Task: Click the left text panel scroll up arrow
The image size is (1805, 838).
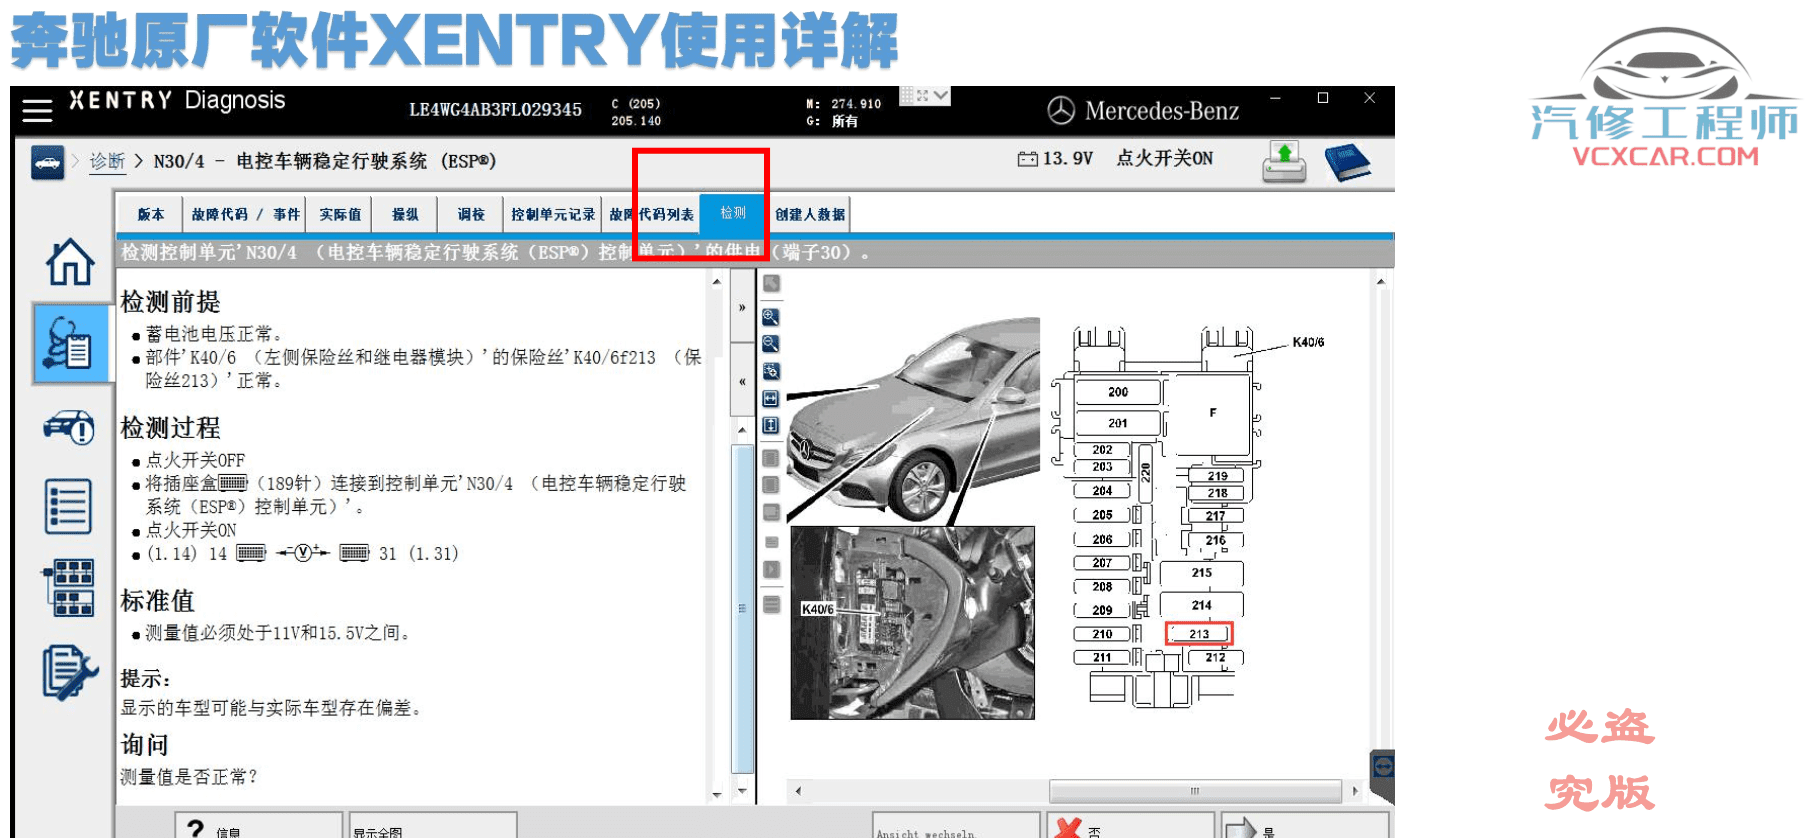Action: click(717, 282)
